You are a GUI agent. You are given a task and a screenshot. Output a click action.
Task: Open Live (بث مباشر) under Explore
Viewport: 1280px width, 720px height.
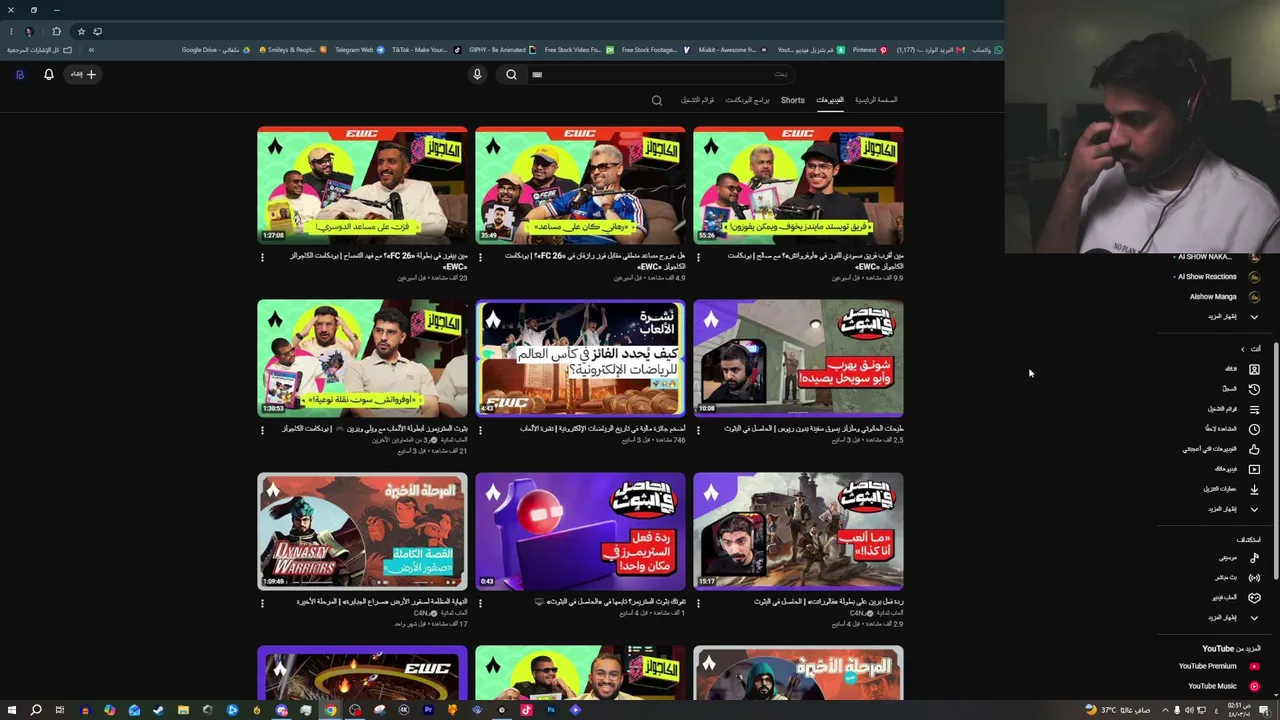(x=1237, y=577)
